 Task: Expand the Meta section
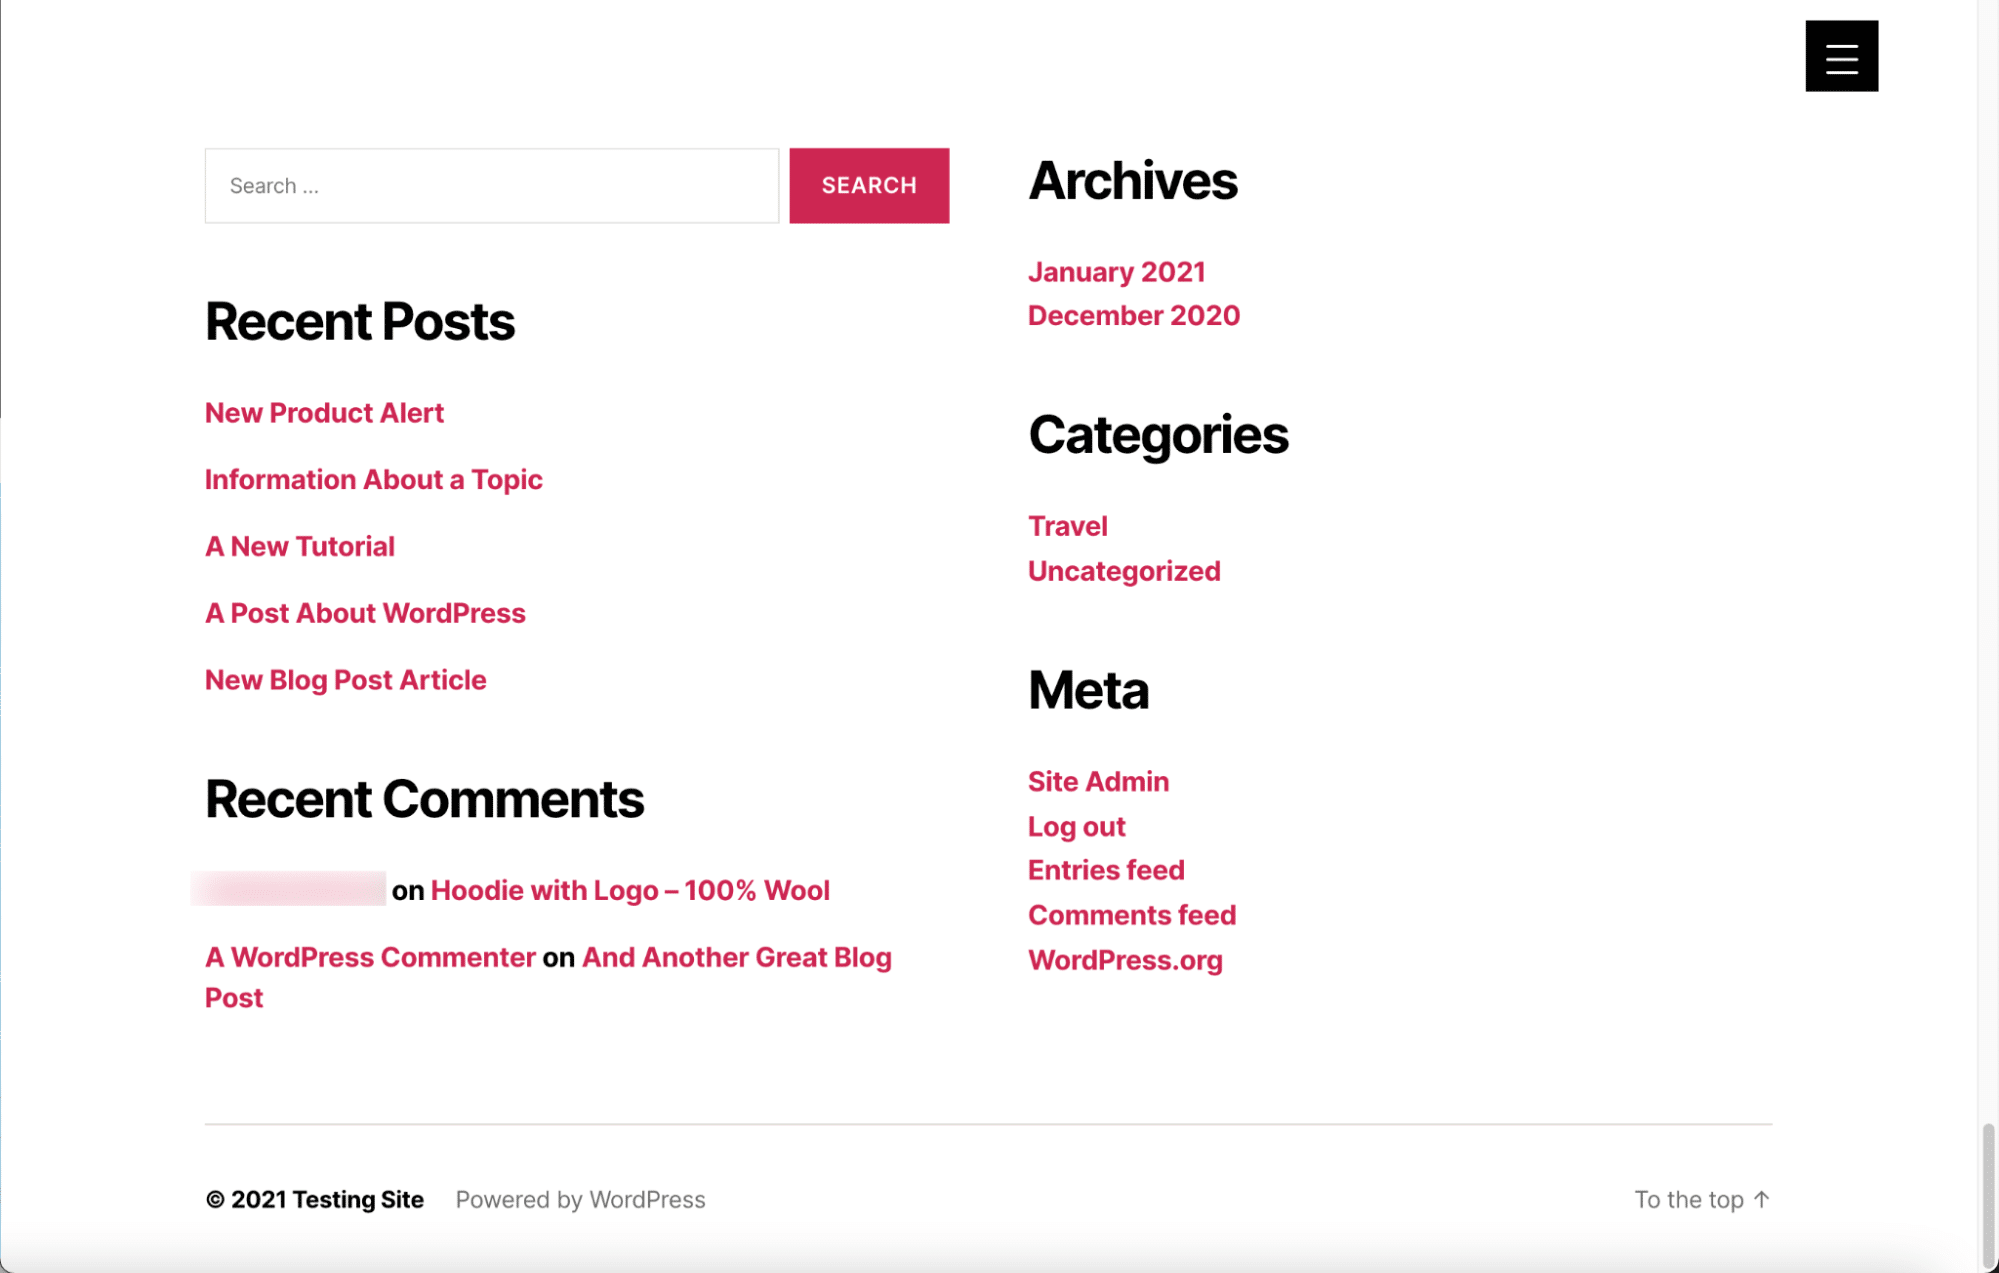(x=1090, y=689)
